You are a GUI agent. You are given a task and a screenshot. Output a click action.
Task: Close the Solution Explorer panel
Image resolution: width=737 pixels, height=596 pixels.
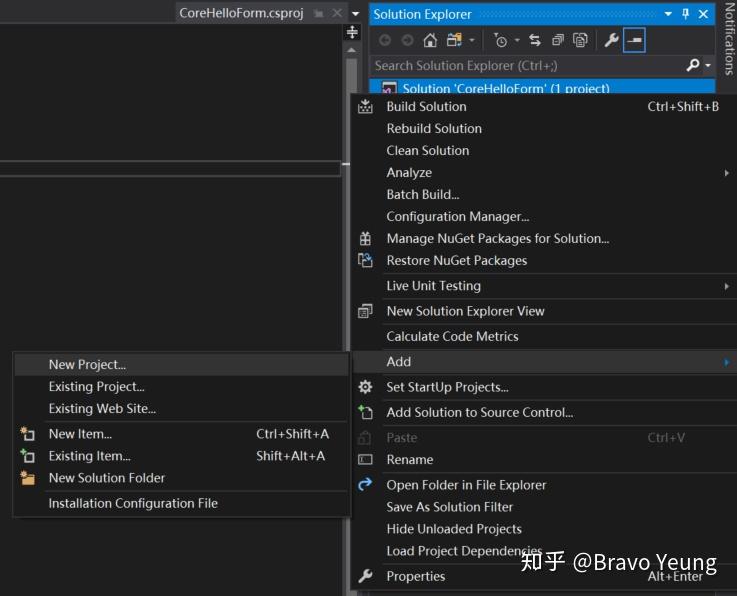point(703,14)
